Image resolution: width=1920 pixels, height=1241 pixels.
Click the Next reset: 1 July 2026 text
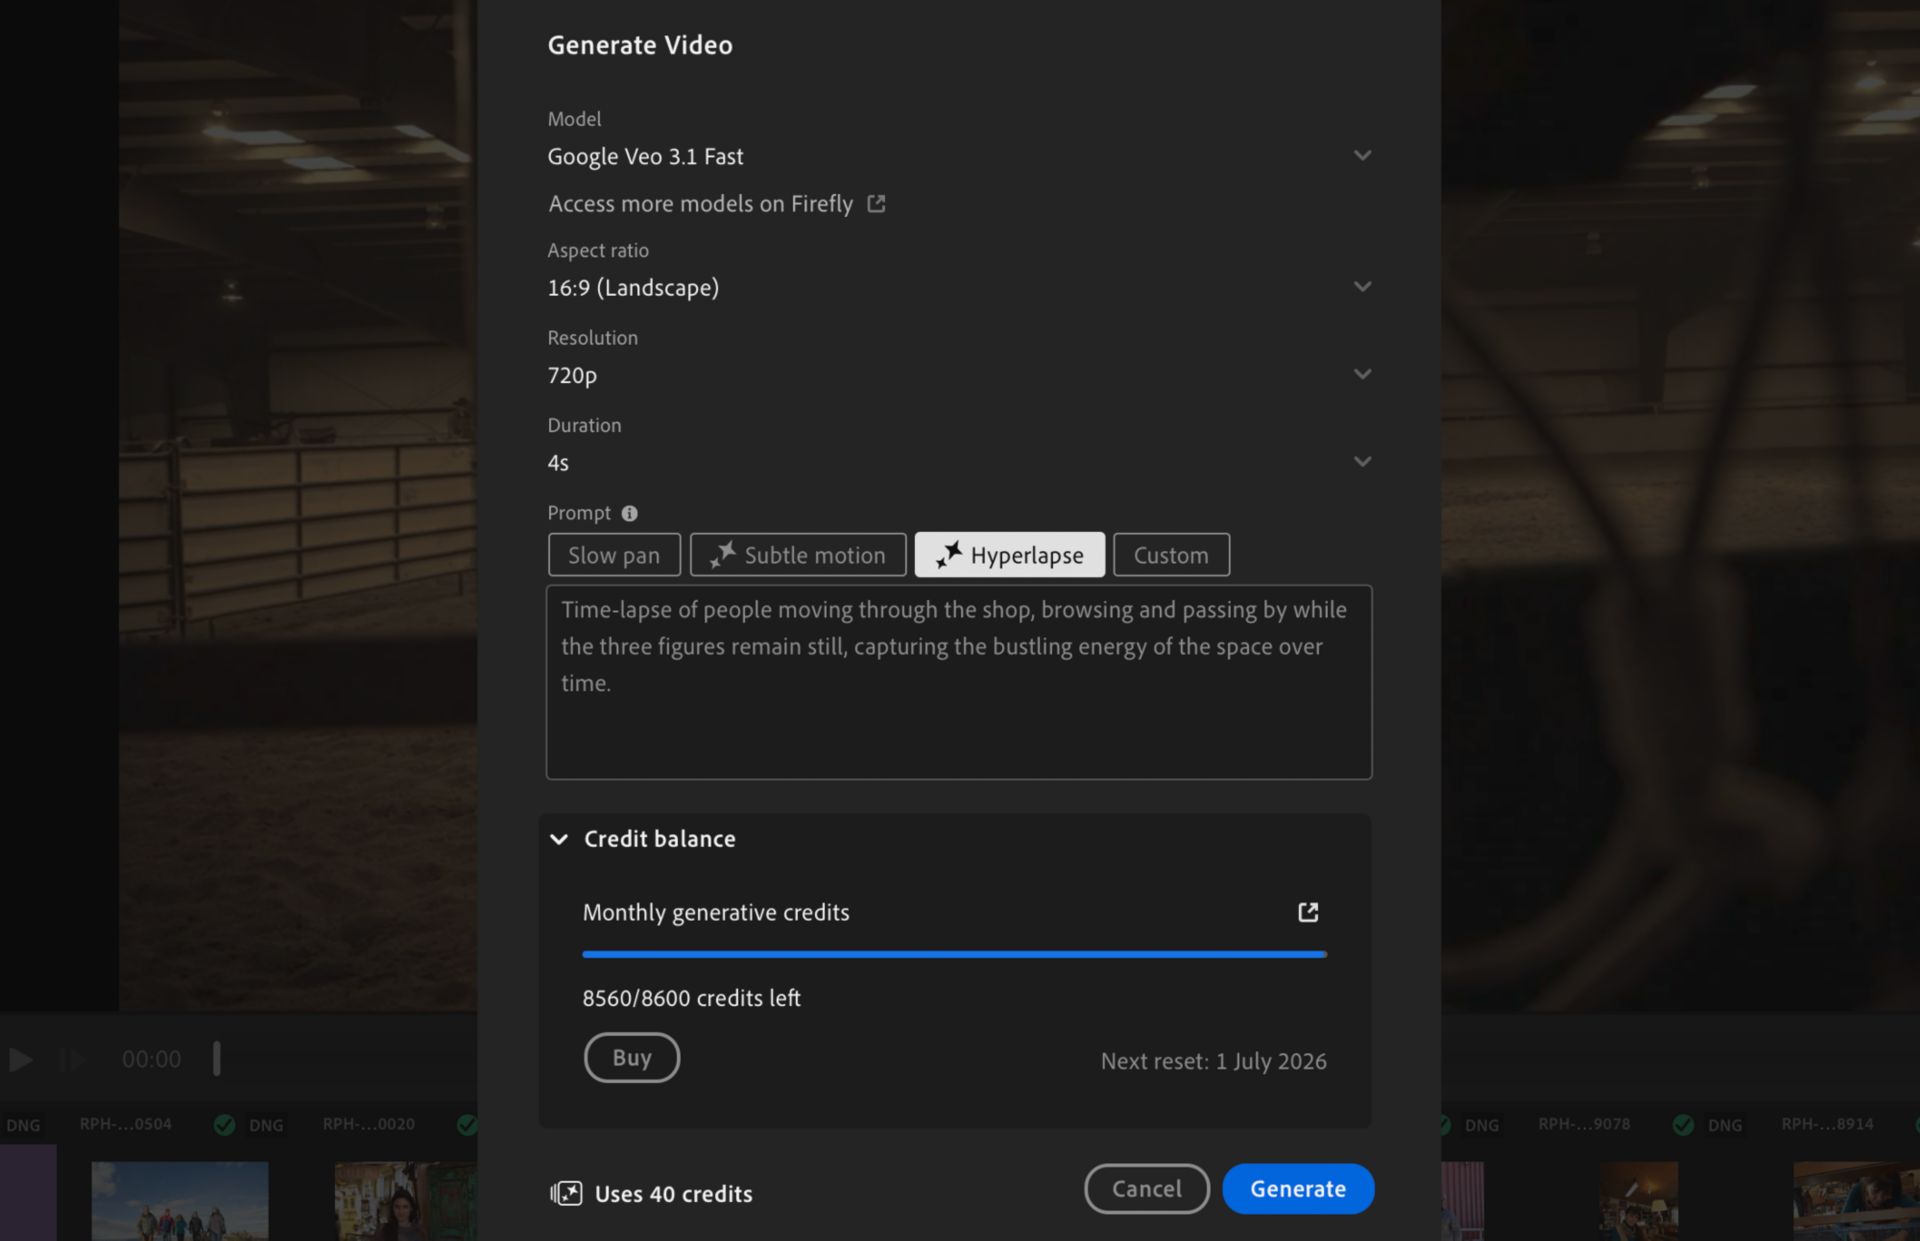1214,1061
